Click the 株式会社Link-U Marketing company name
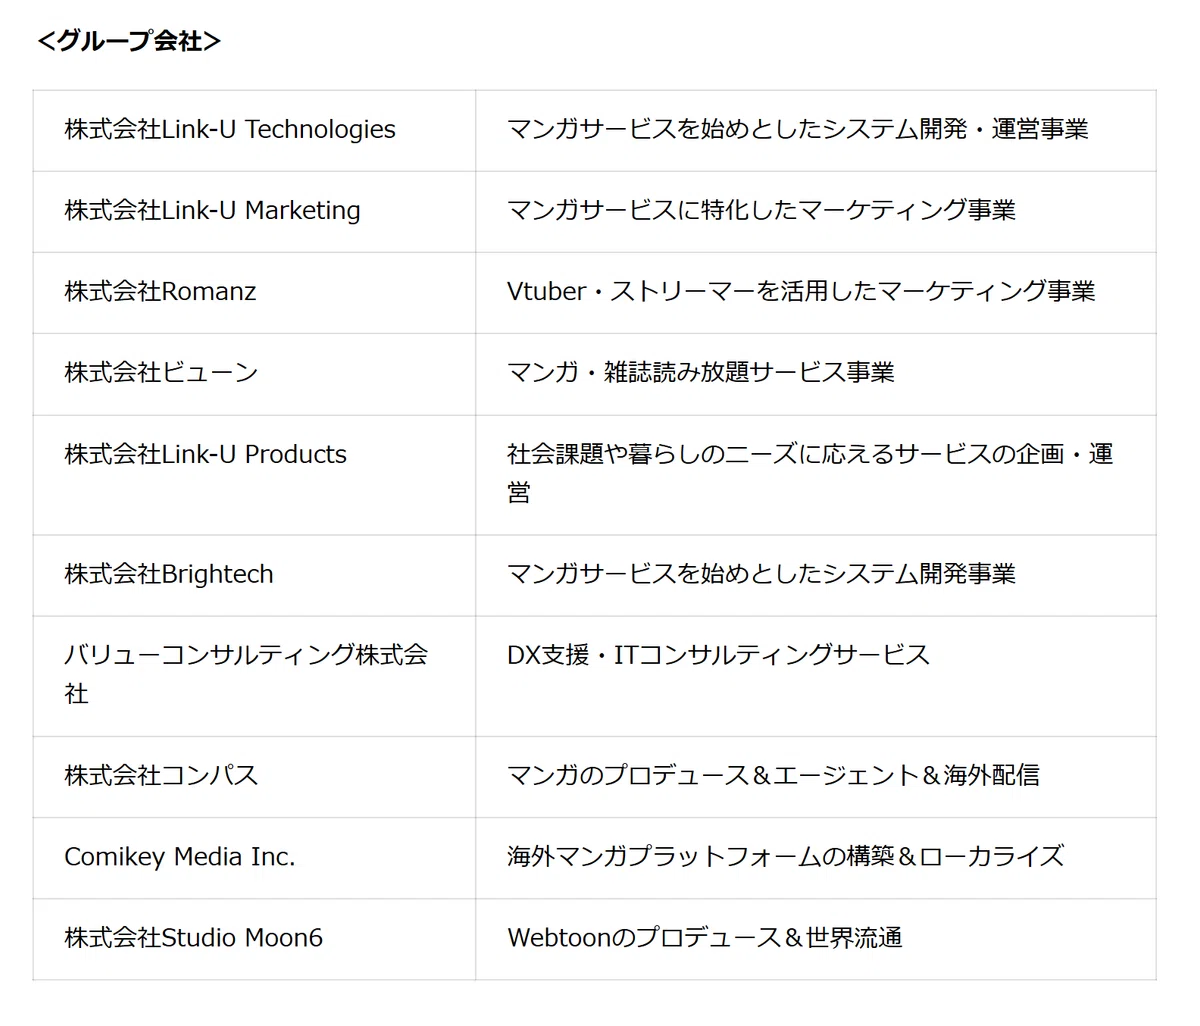 pyautogui.click(x=212, y=210)
